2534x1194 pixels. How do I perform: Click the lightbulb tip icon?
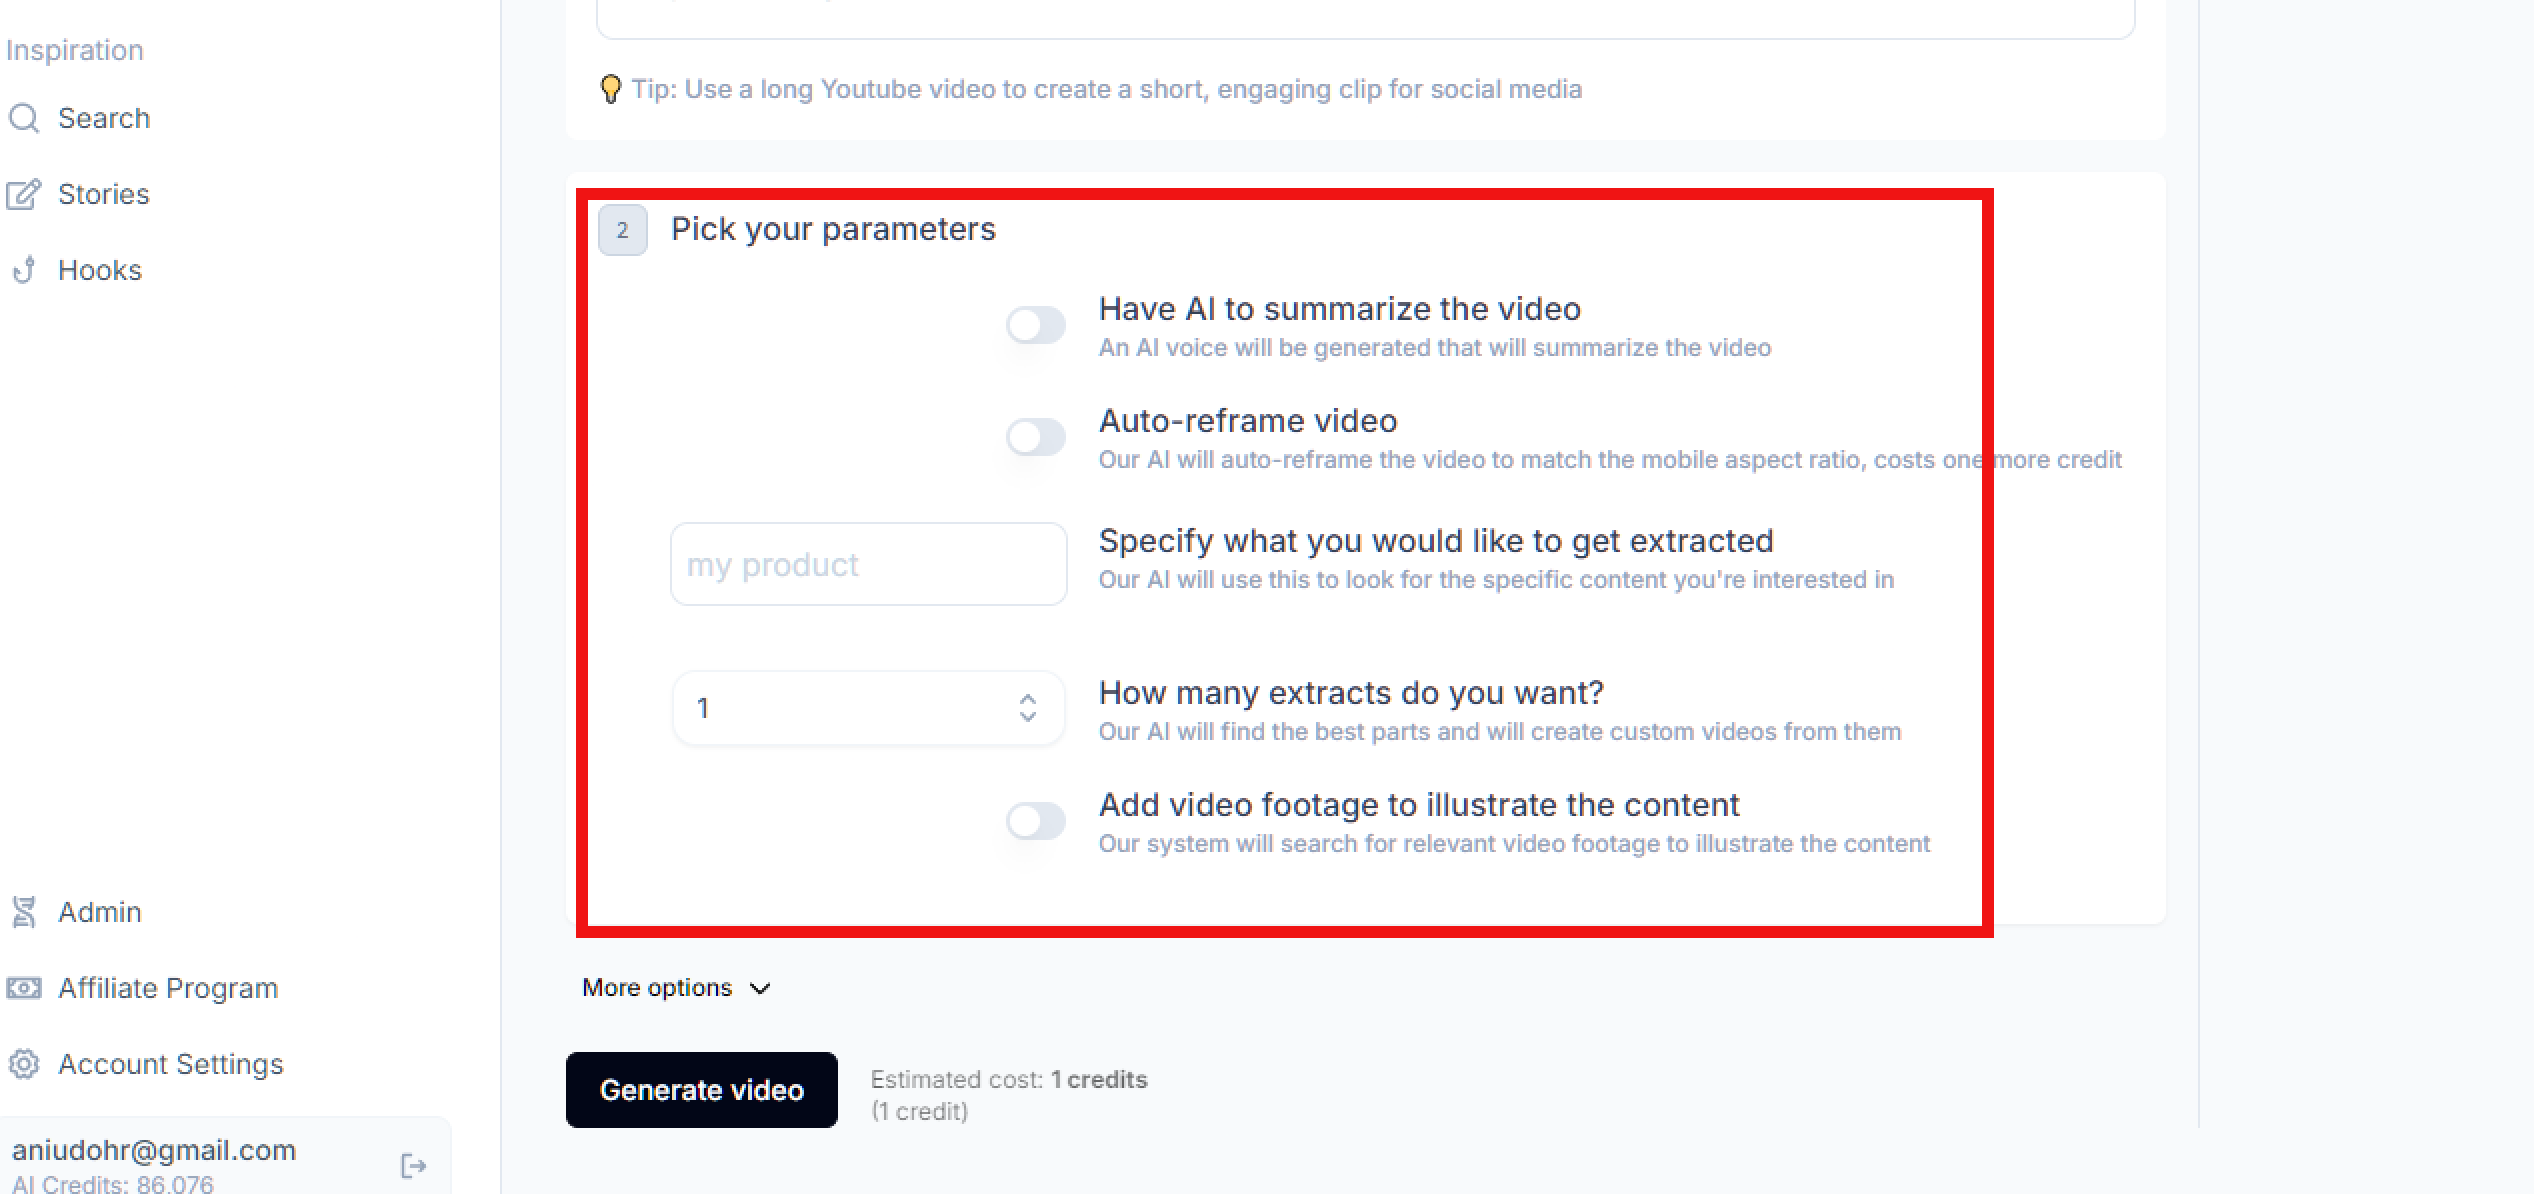click(x=610, y=90)
